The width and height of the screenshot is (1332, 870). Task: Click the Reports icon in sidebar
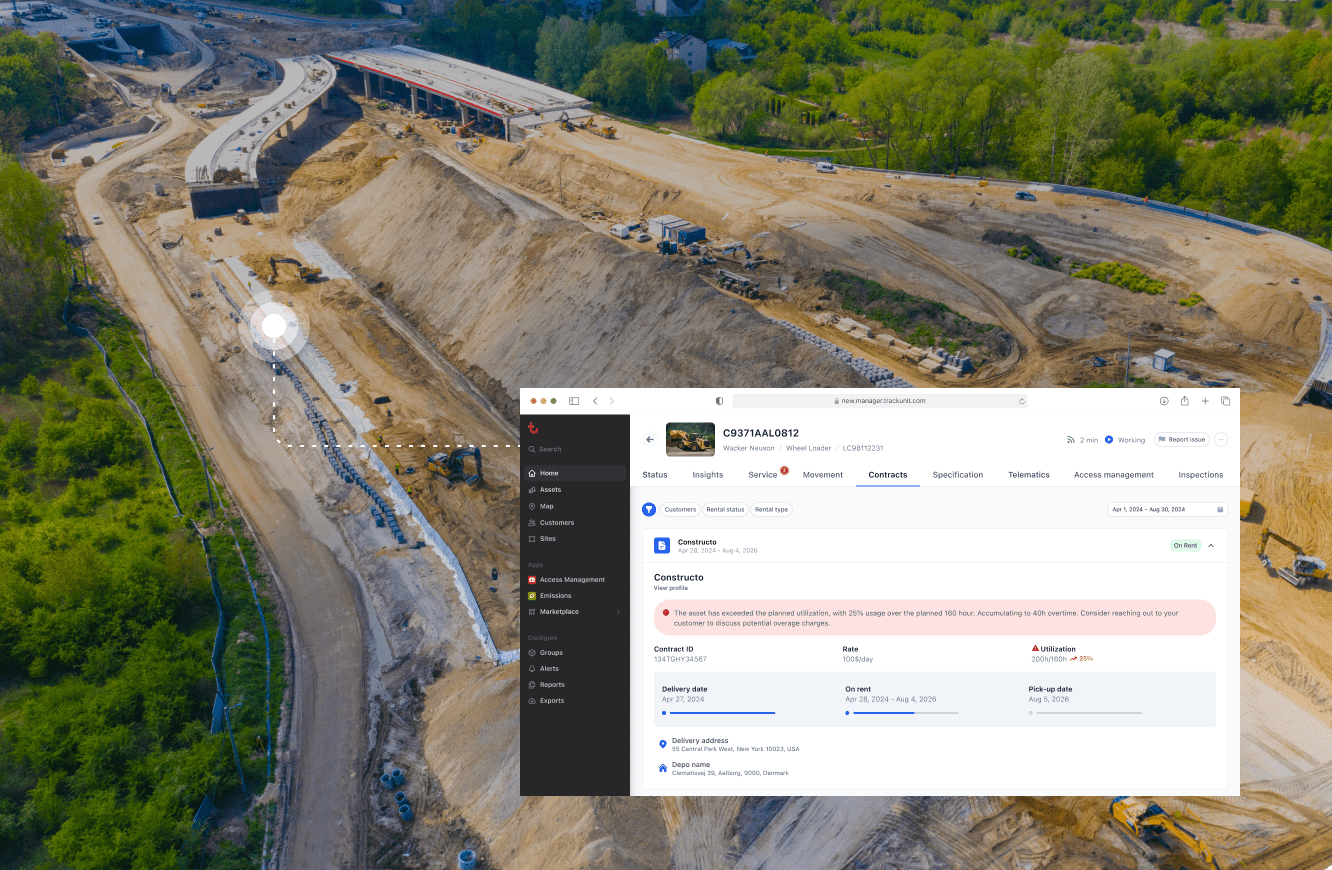click(x=532, y=685)
